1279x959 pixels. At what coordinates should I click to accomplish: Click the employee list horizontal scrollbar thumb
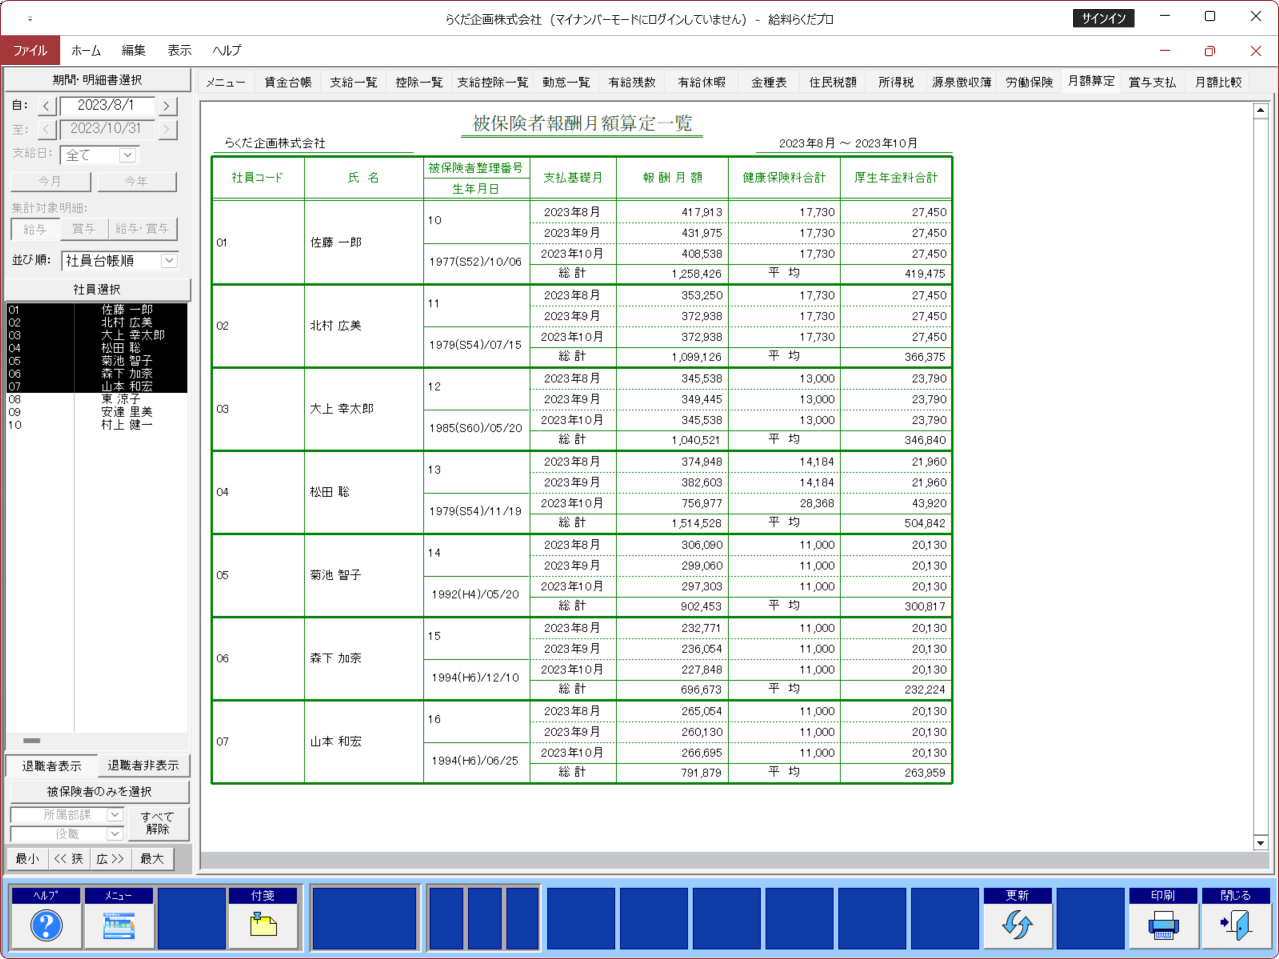(x=32, y=741)
